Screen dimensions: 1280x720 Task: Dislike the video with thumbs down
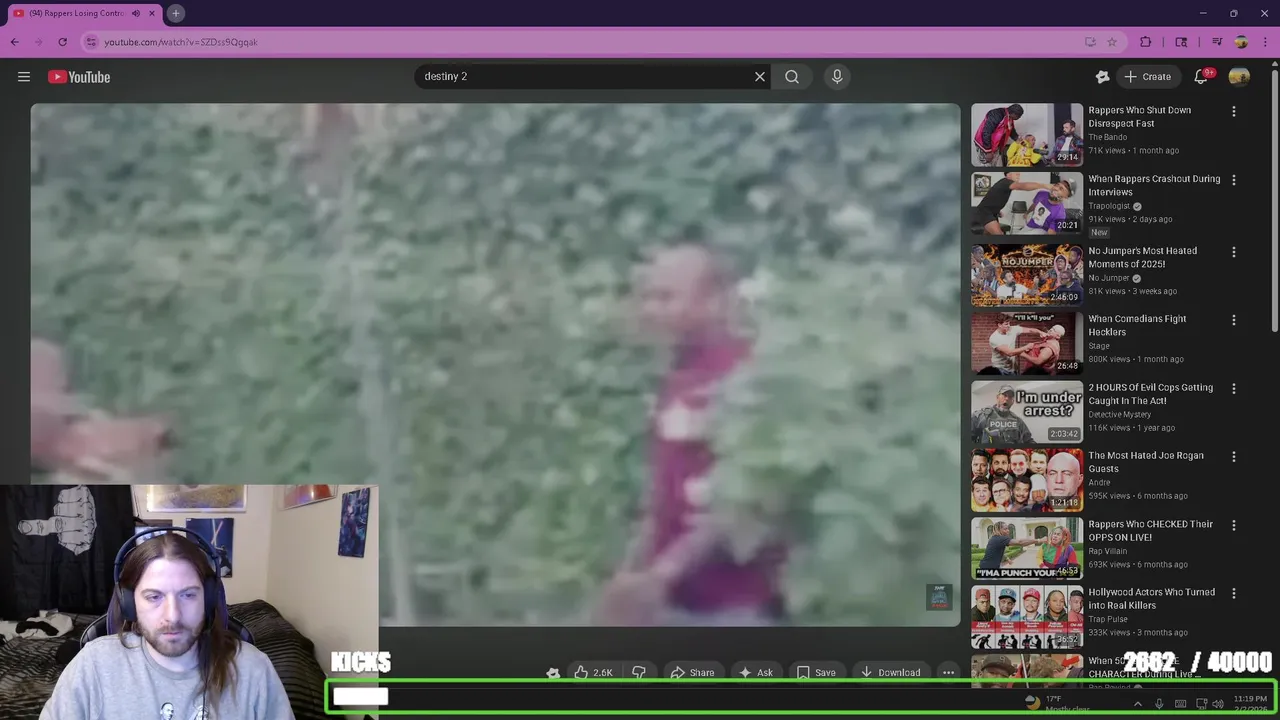[x=639, y=673]
